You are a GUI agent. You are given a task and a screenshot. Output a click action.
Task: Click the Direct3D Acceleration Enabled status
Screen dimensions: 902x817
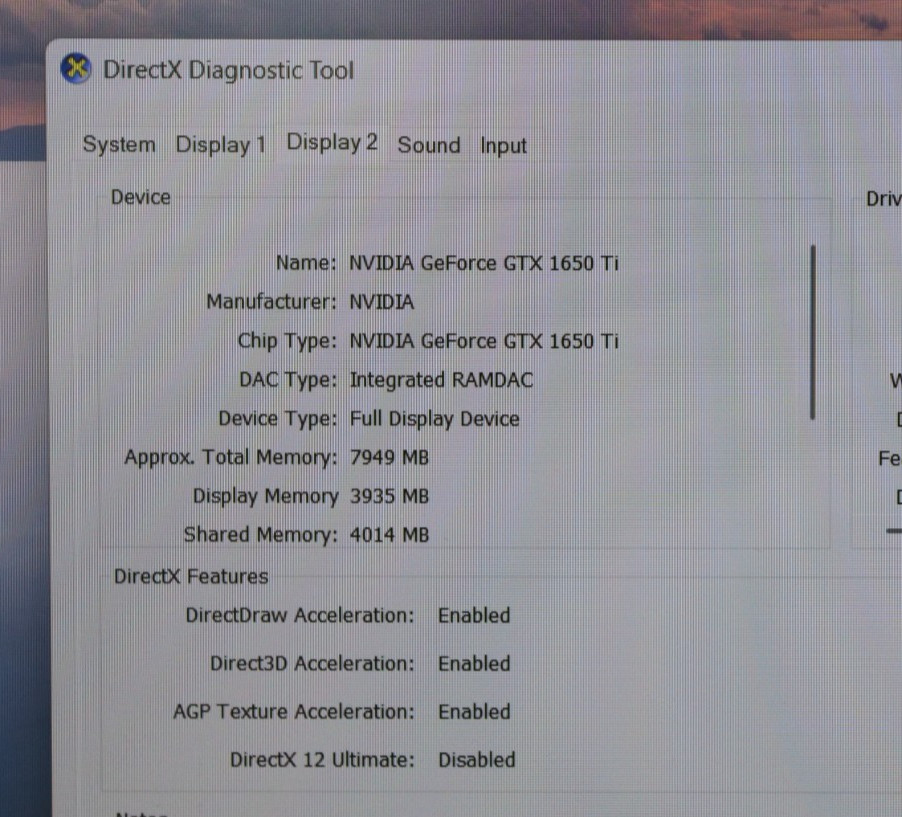[474, 664]
